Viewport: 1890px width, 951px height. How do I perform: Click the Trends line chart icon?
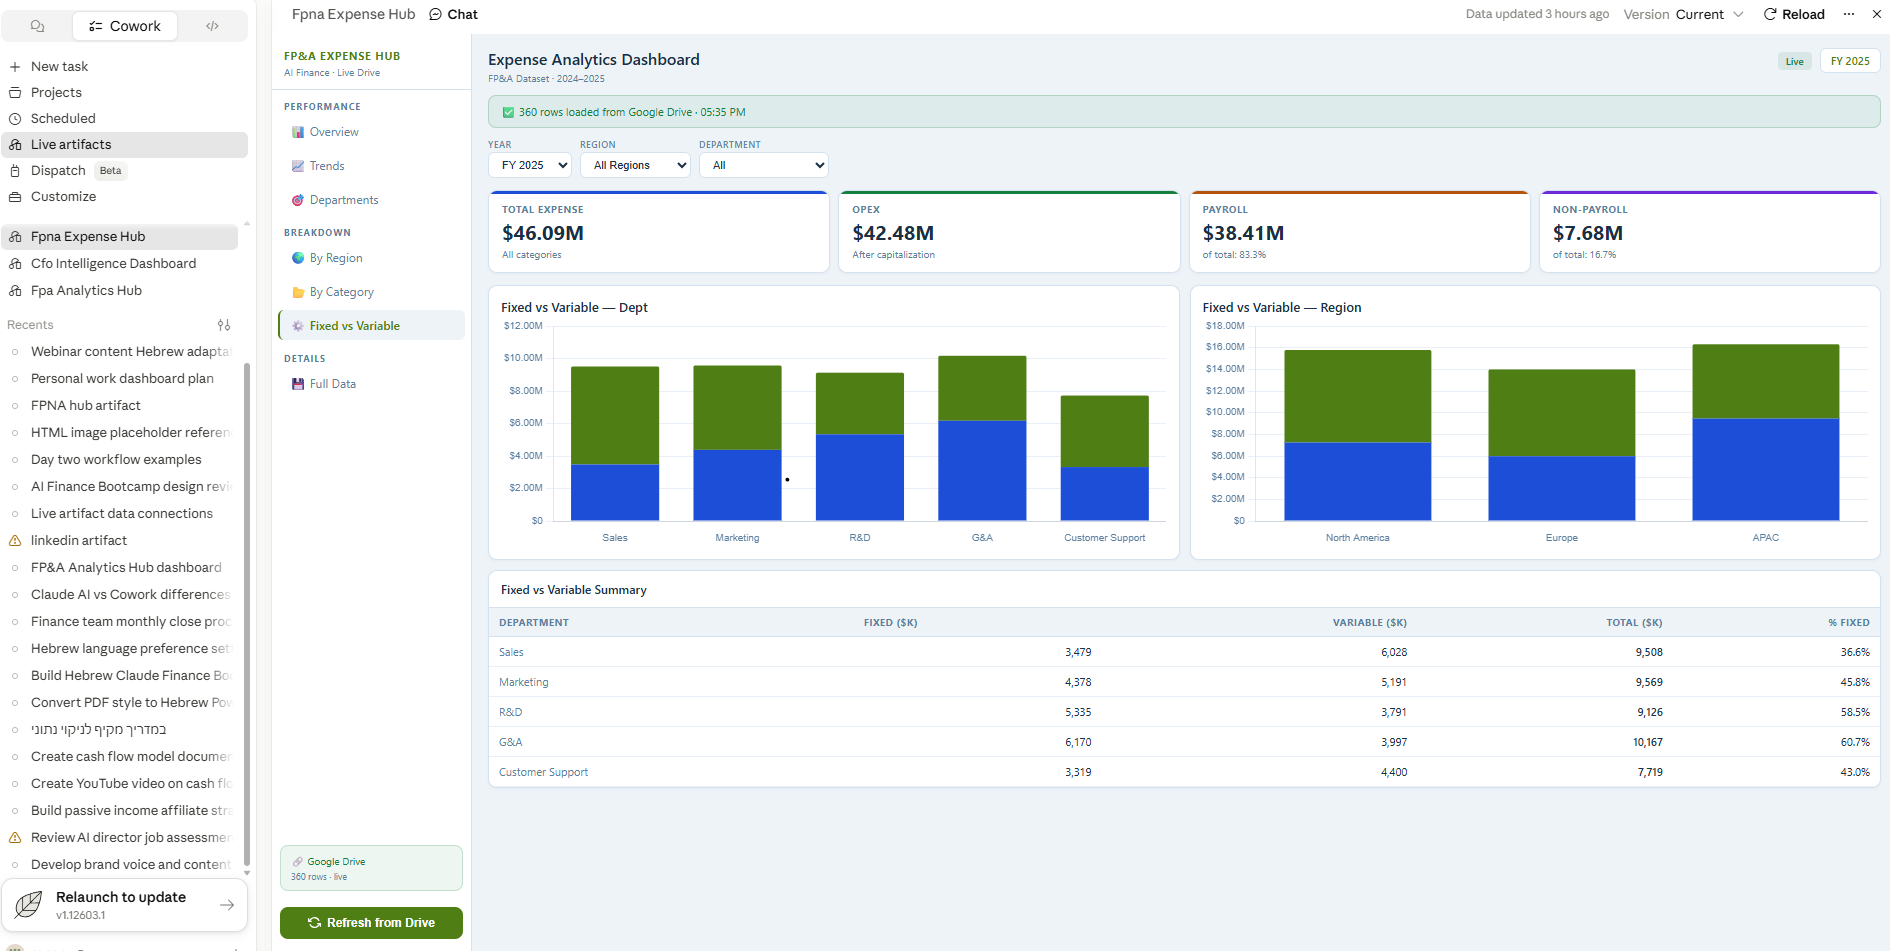coord(298,166)
